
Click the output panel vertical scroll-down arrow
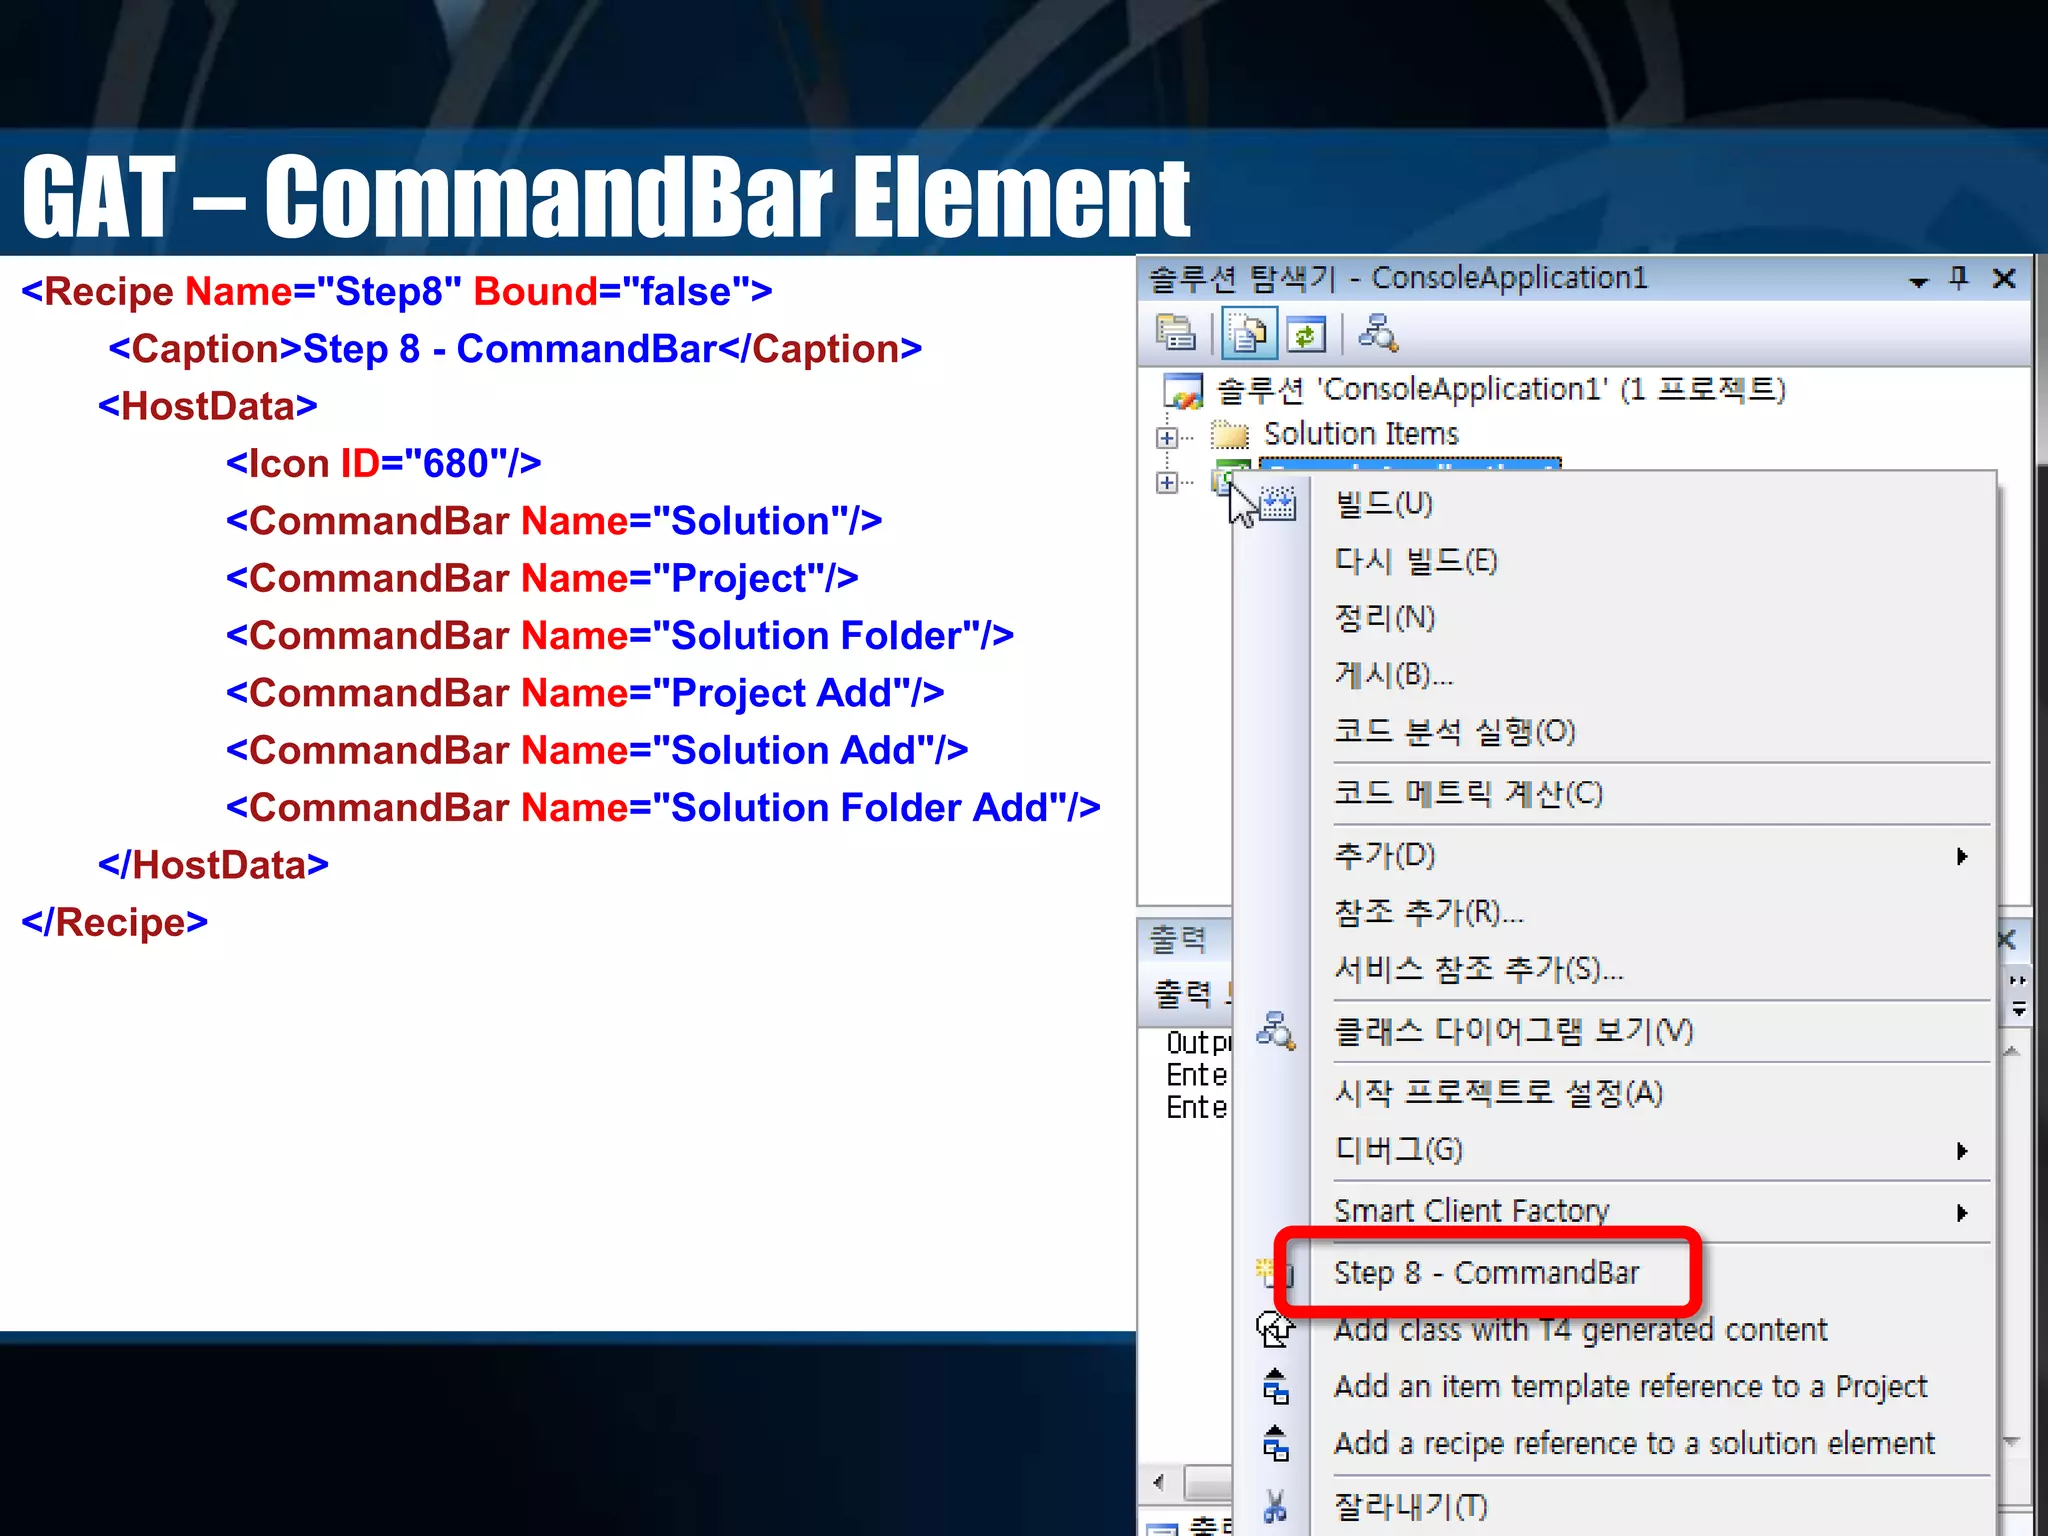2012,1441
